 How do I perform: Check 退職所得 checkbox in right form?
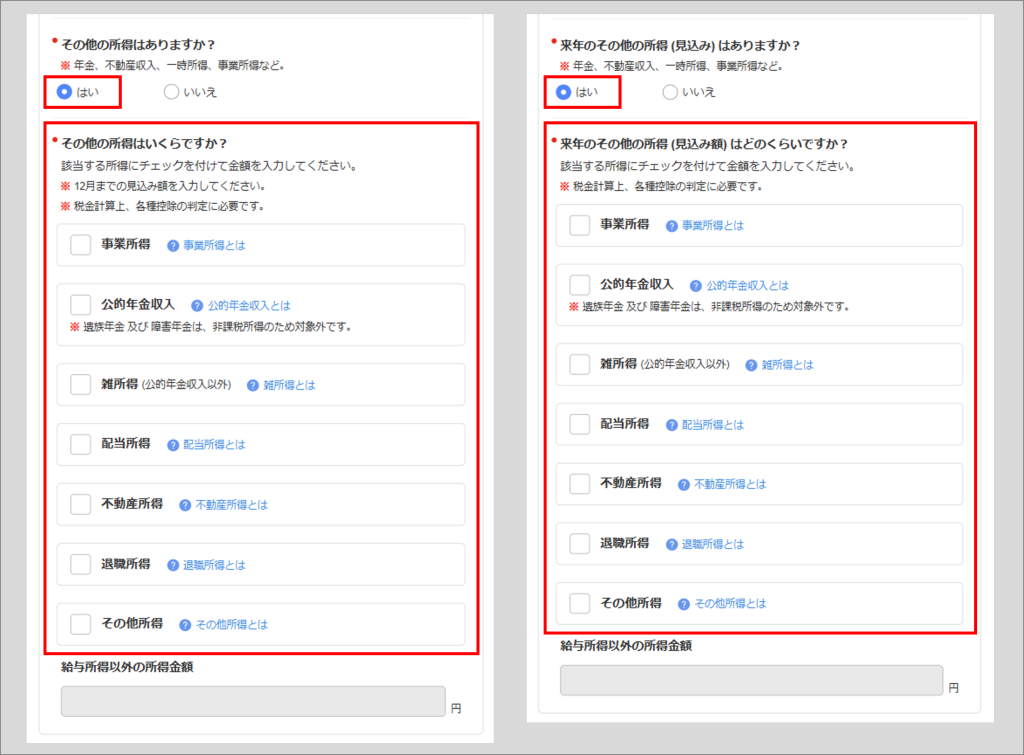579,543
